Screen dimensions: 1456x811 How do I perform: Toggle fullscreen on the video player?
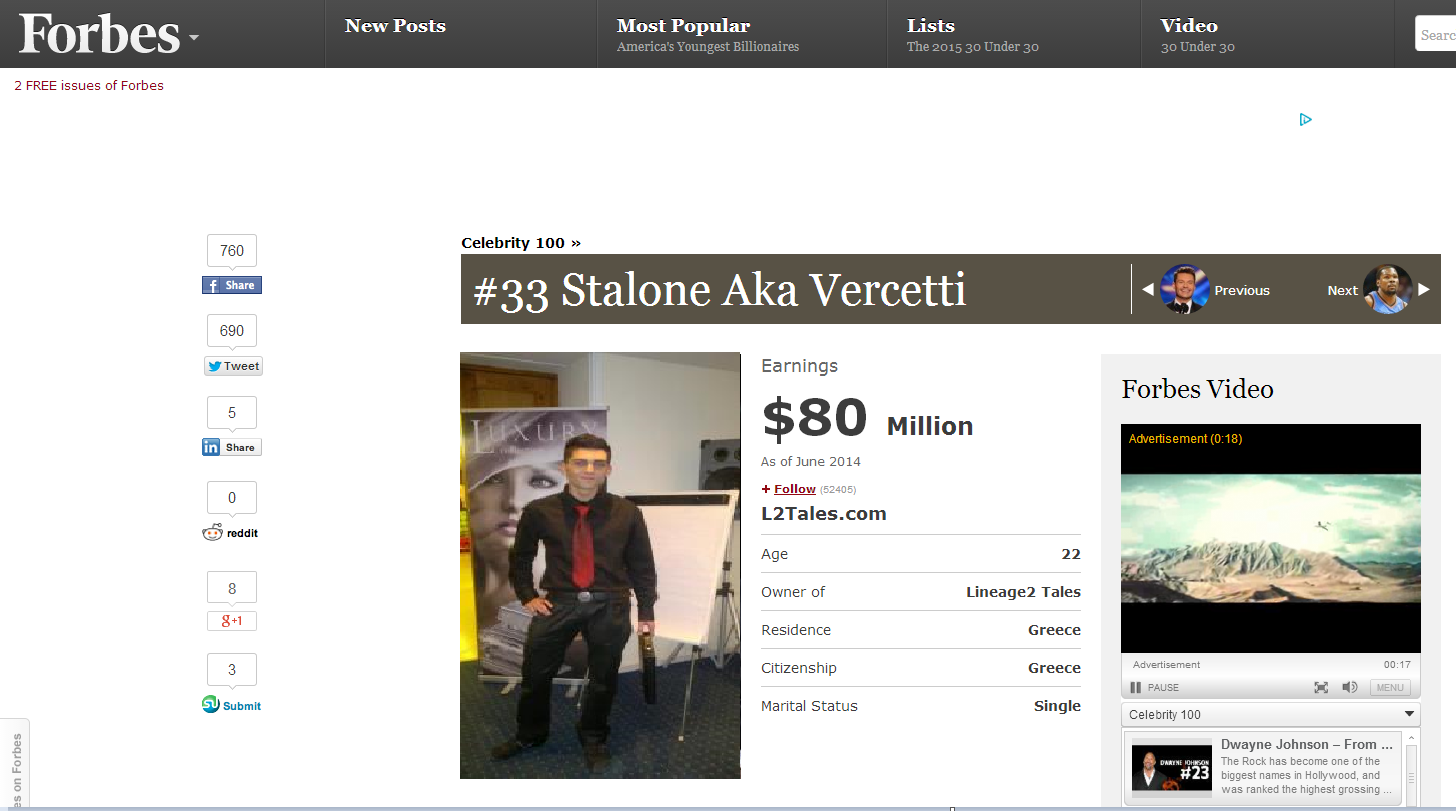coord(1321,687)
